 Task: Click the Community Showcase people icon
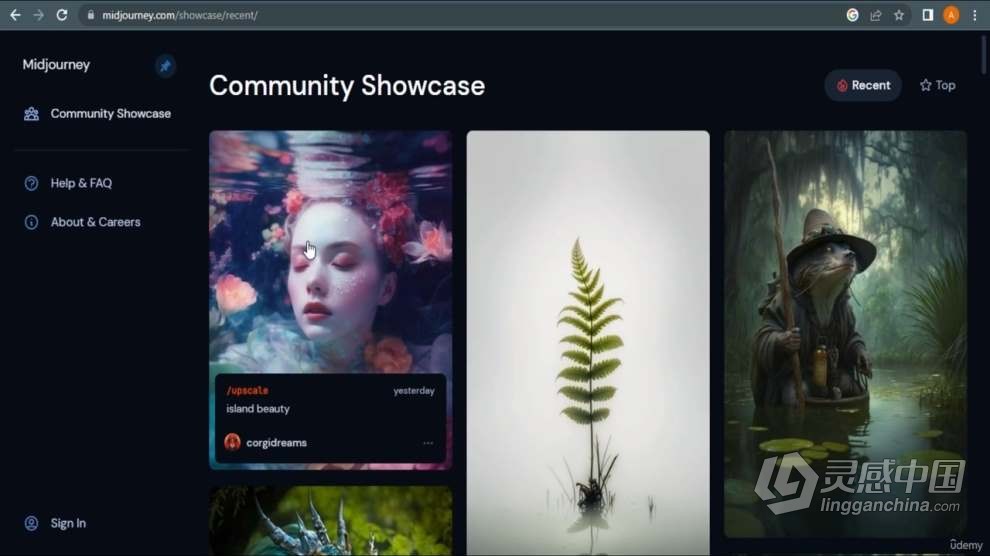[x=32, y=114]
